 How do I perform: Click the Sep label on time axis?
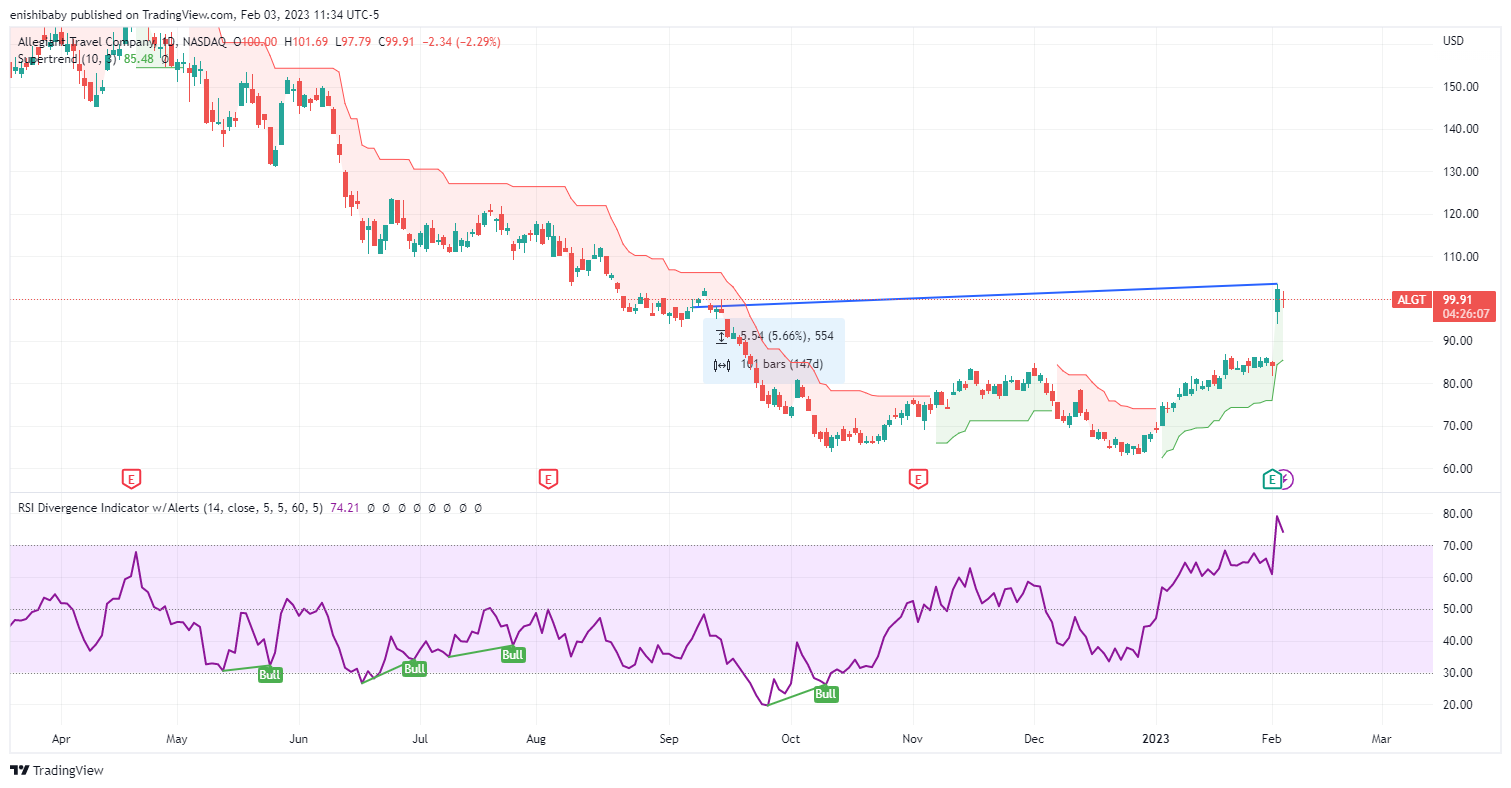[x=669, y=740]
